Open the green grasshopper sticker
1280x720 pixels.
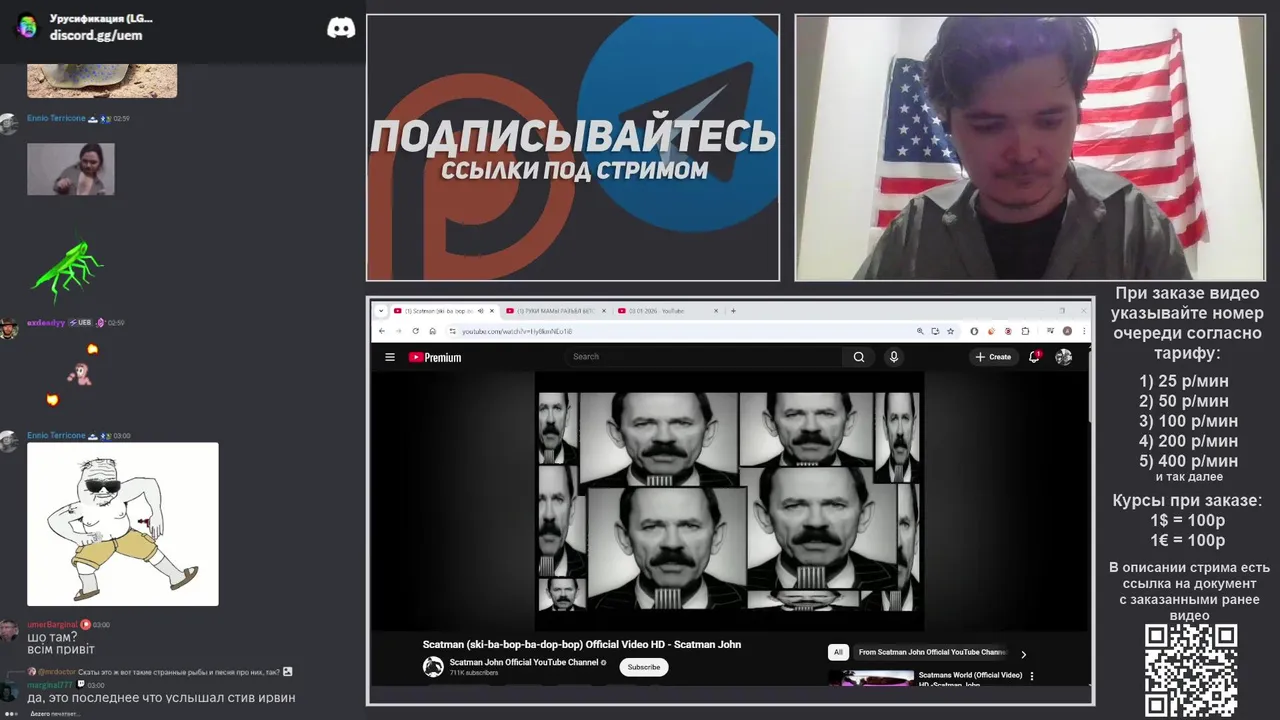pyautogui.click(x=67, y=269)
